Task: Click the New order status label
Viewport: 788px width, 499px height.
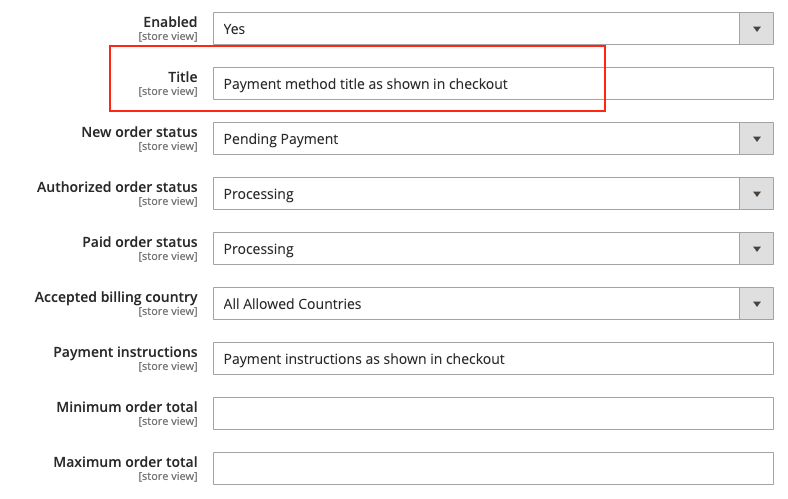Action: coord(139,132)
